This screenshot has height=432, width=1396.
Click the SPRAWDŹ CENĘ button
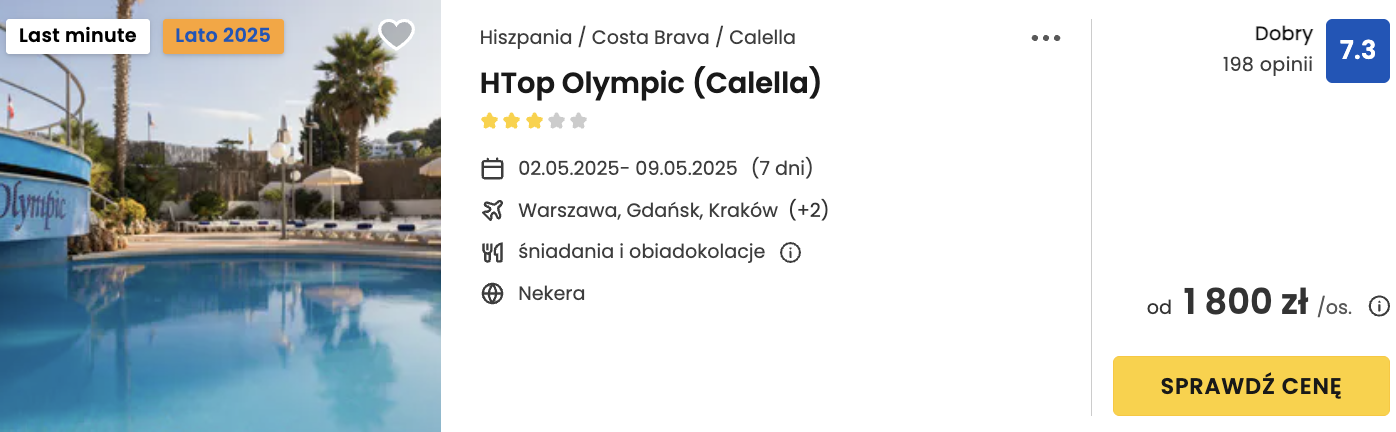[1251, 386]
